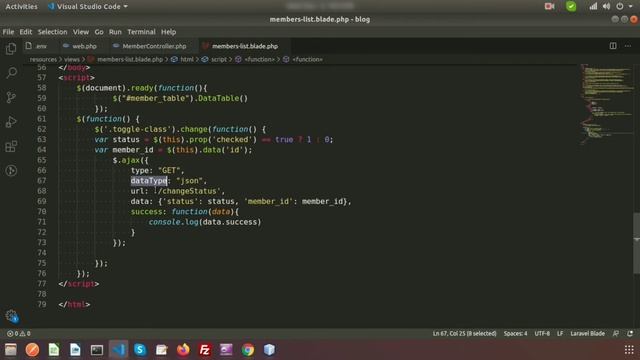The height and width of the screenshot is (360, 640).
Task: Open the Explorer view in activity bar
Action: 11,49
